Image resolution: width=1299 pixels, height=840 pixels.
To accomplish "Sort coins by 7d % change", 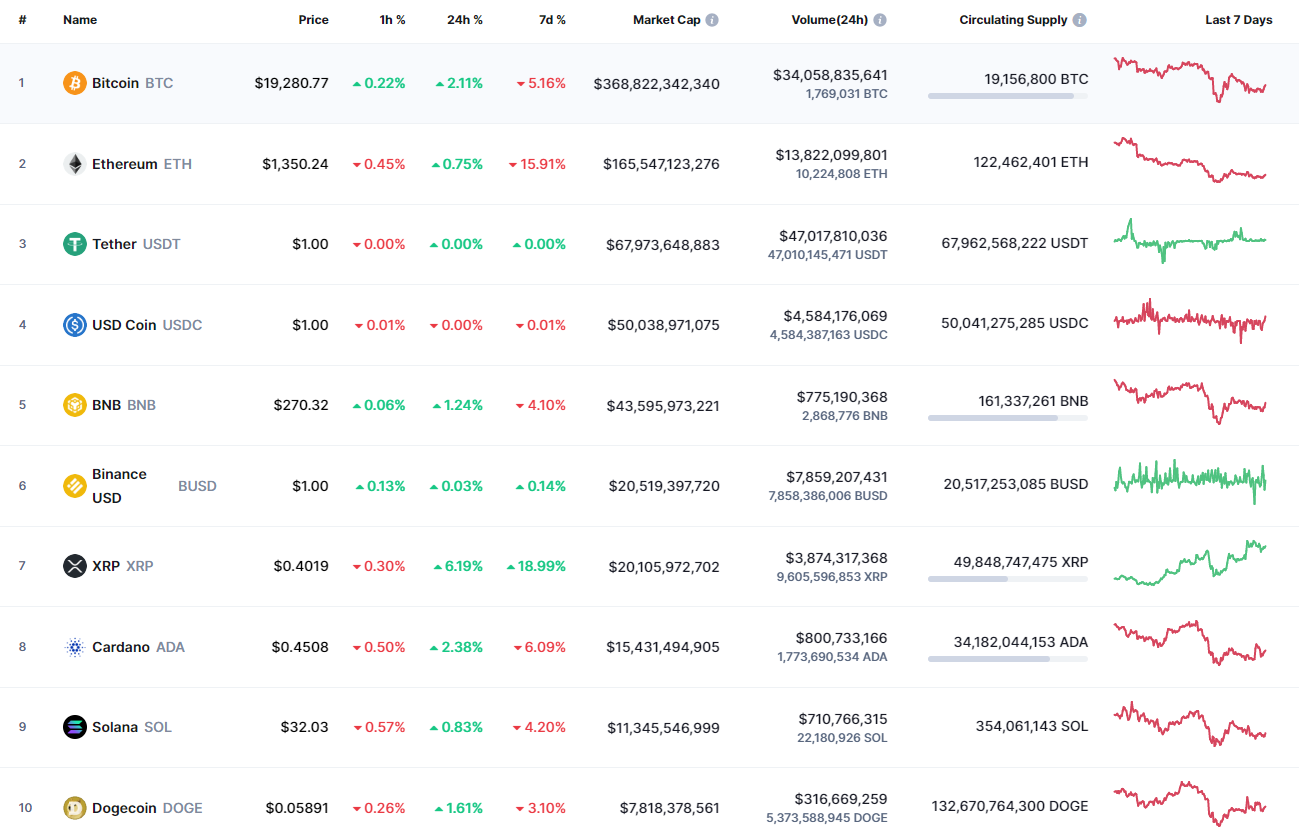I will click(552, 19).
